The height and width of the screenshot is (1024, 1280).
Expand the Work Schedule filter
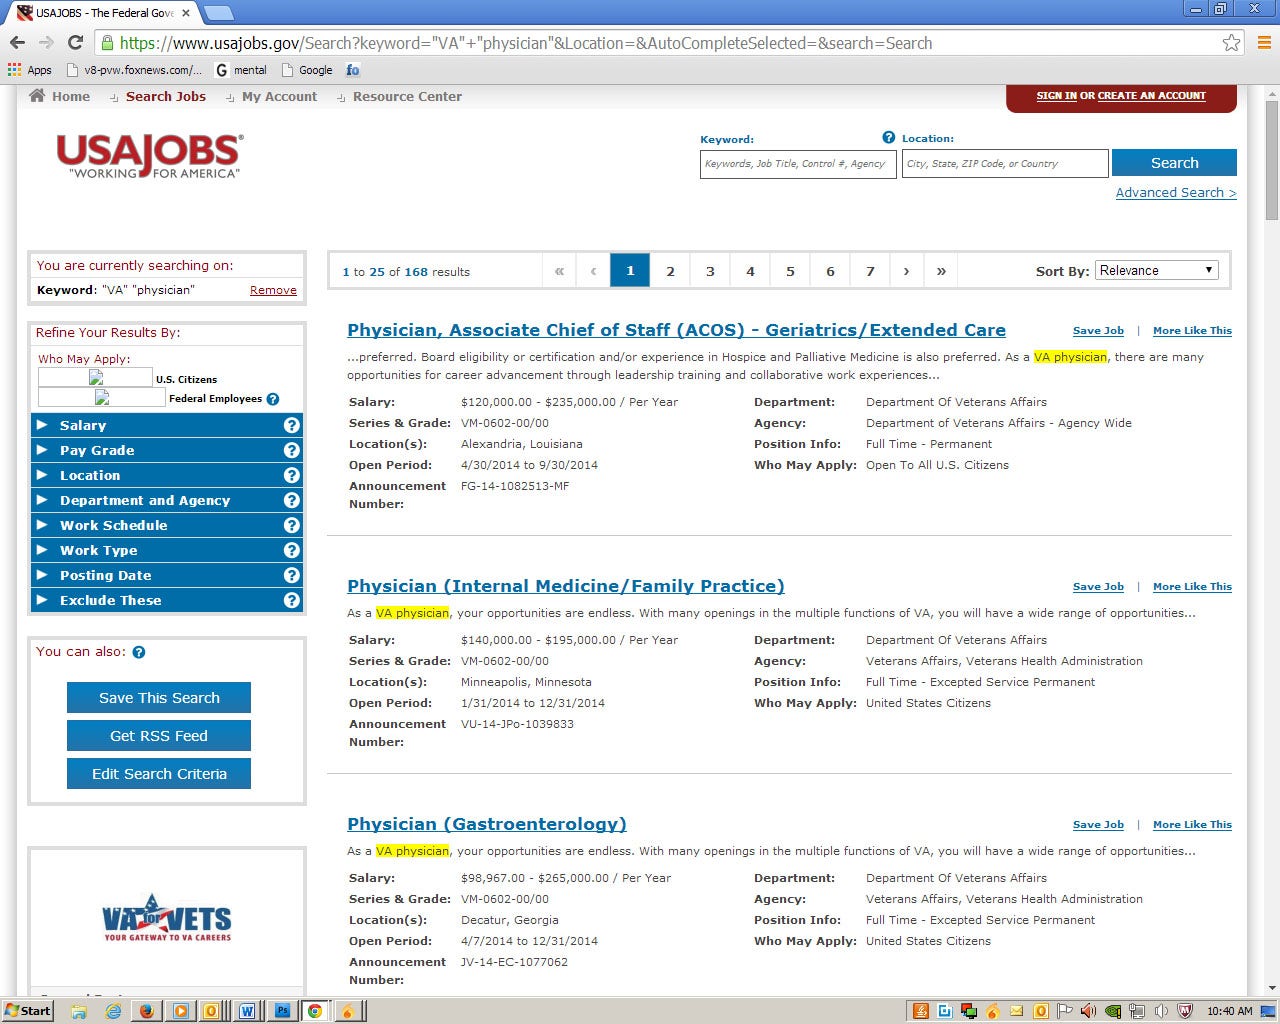(x=166, y=525)
